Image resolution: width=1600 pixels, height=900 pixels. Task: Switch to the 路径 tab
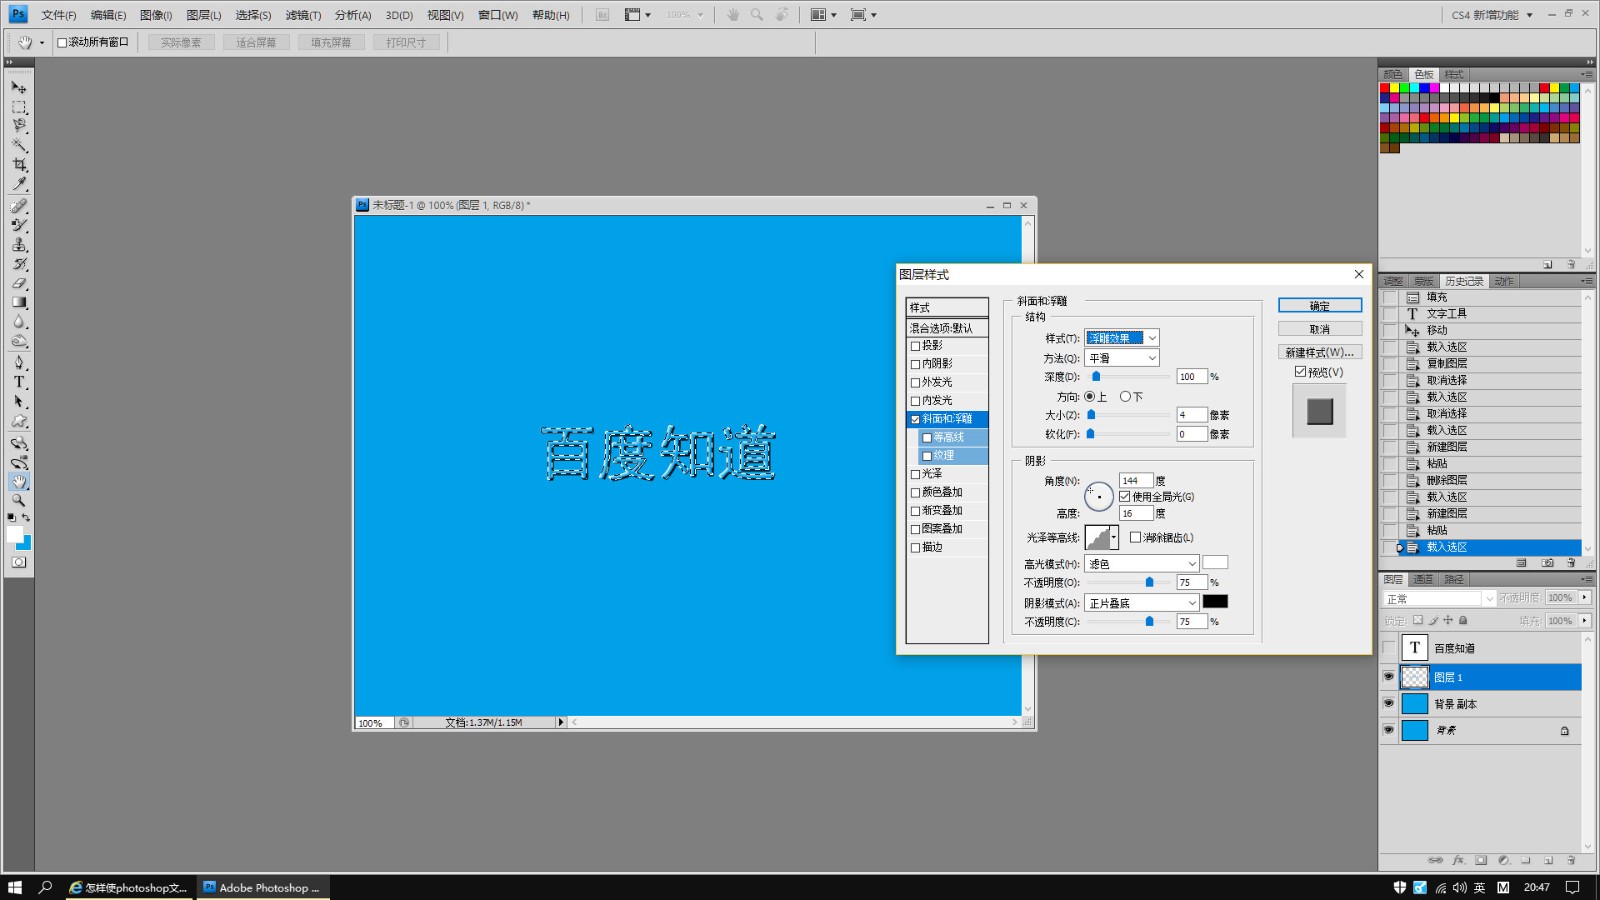[1454, 579]
